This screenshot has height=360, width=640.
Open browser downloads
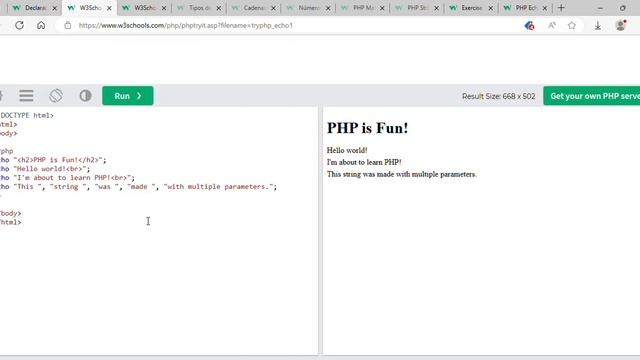tap(598, 26)
